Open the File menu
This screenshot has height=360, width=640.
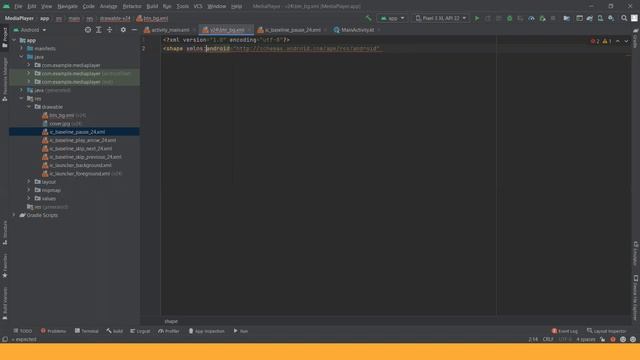(x=18, y=6)
